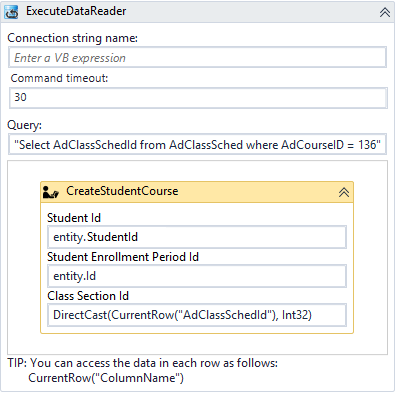Select the CreateStudentCourse title text
Image resolution: width=397 pixels, height=394 pixels.
(122, 191)
